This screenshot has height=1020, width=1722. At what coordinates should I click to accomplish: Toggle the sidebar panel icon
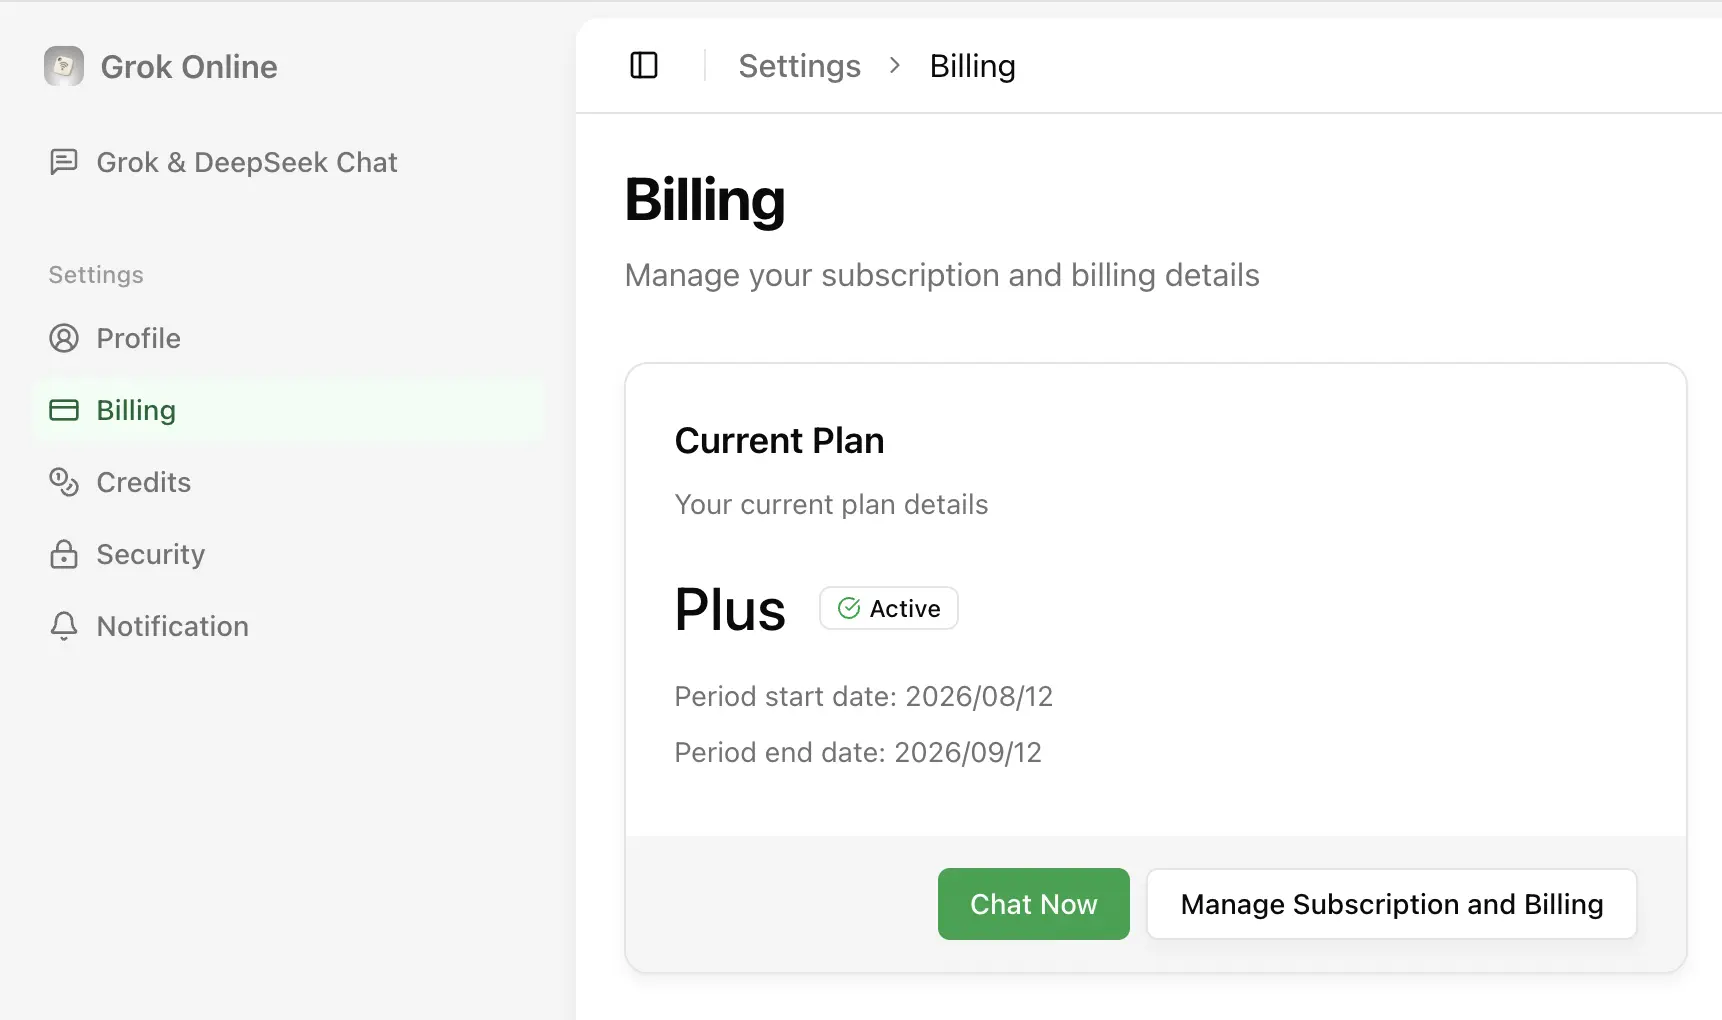click(x=644, y=66)
